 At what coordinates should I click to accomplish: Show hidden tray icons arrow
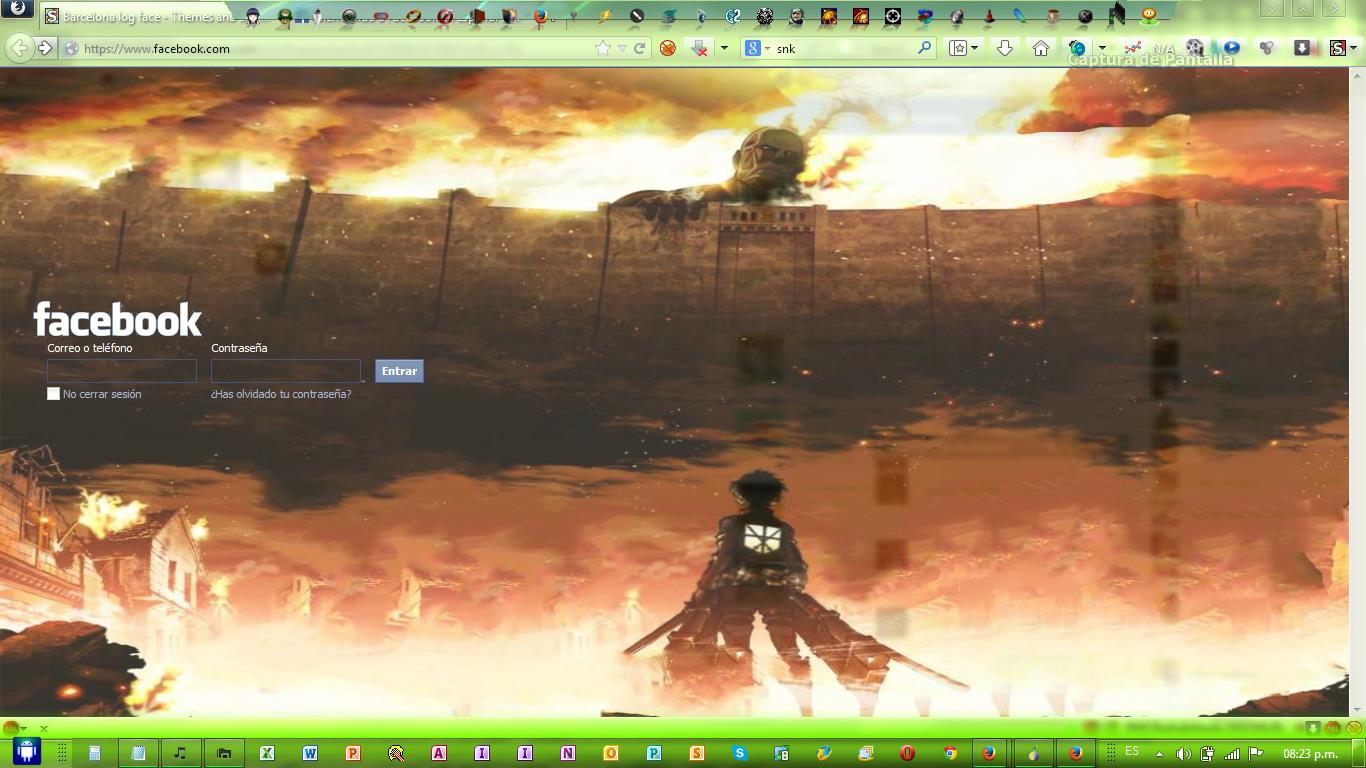pos(1159,754)
